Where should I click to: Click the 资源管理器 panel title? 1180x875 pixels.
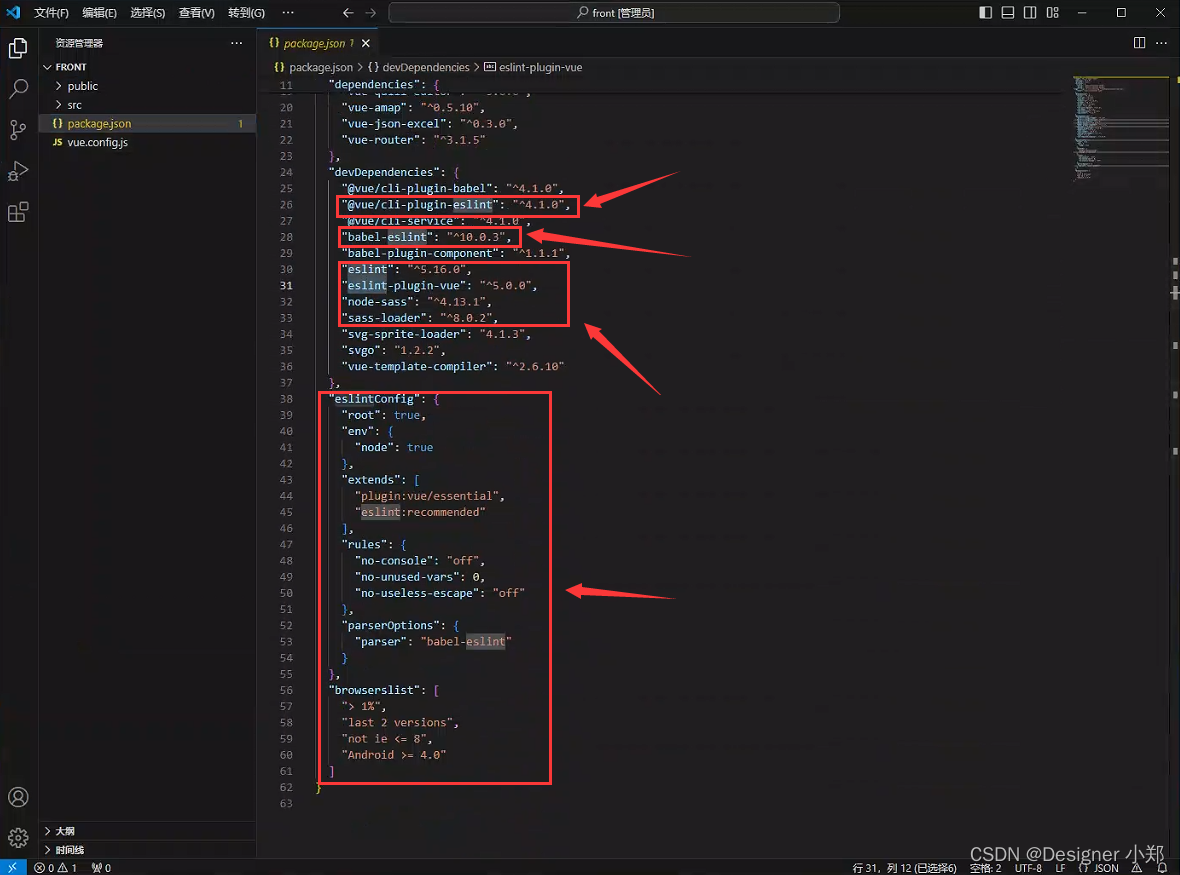pyautogui.click(x=79, y=43)
